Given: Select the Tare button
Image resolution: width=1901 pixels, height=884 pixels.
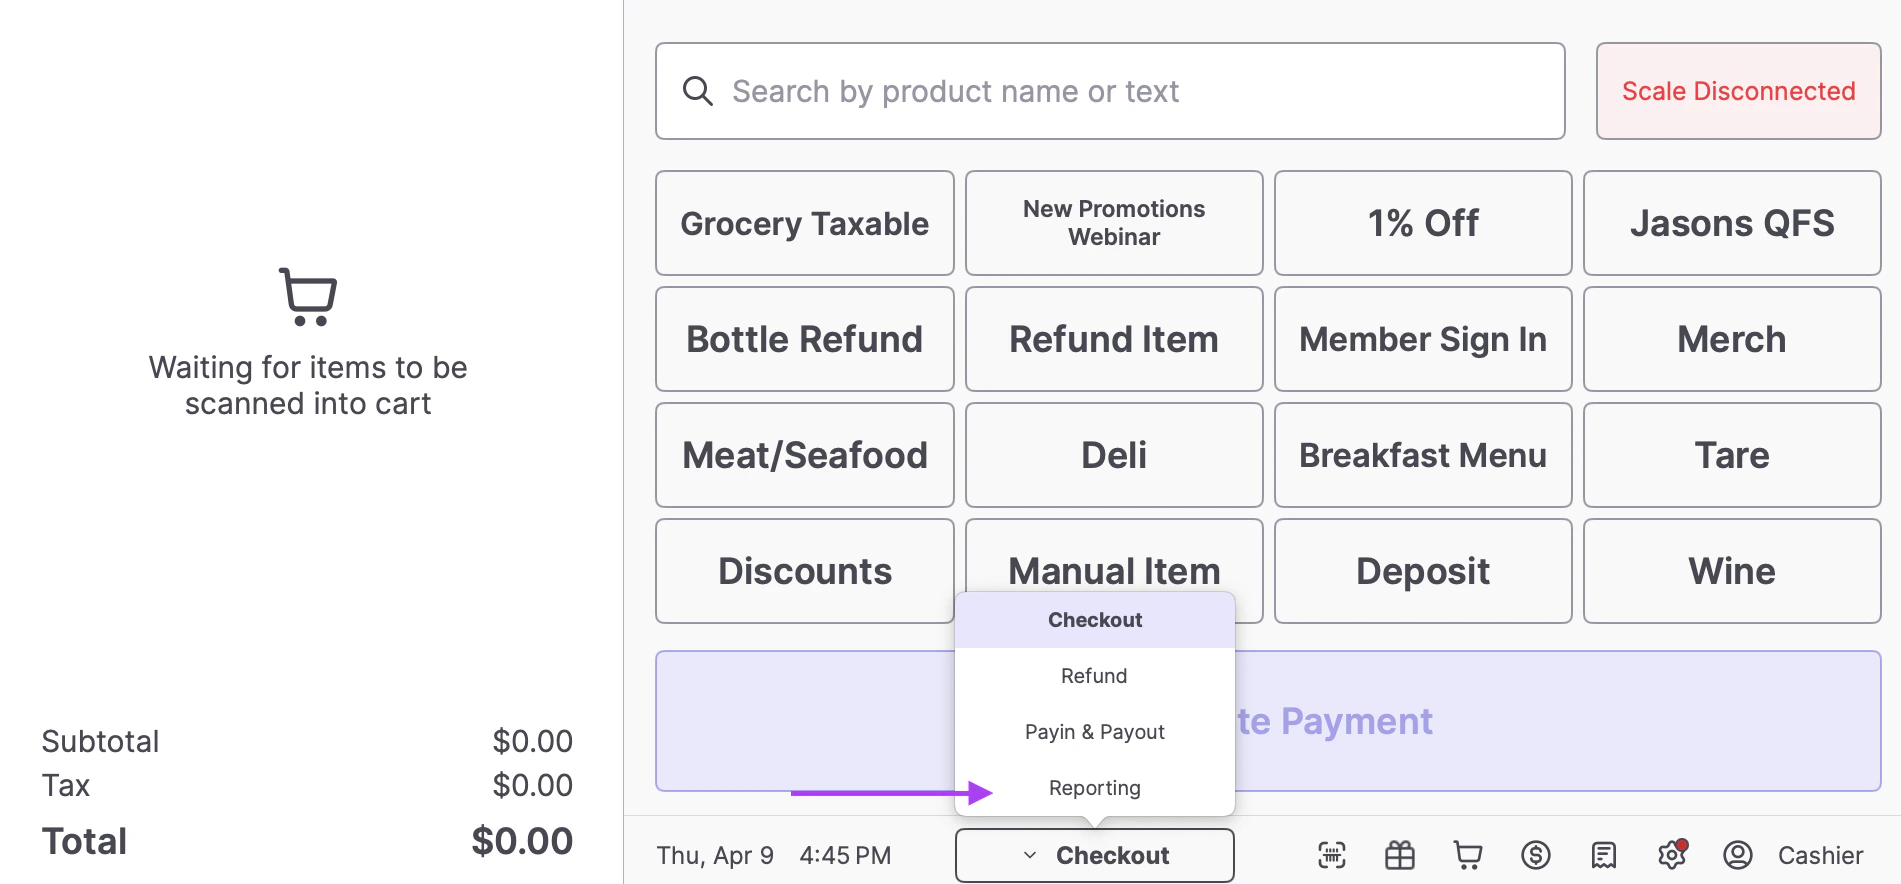Looking at the screenshot, I should point(1732,455).
